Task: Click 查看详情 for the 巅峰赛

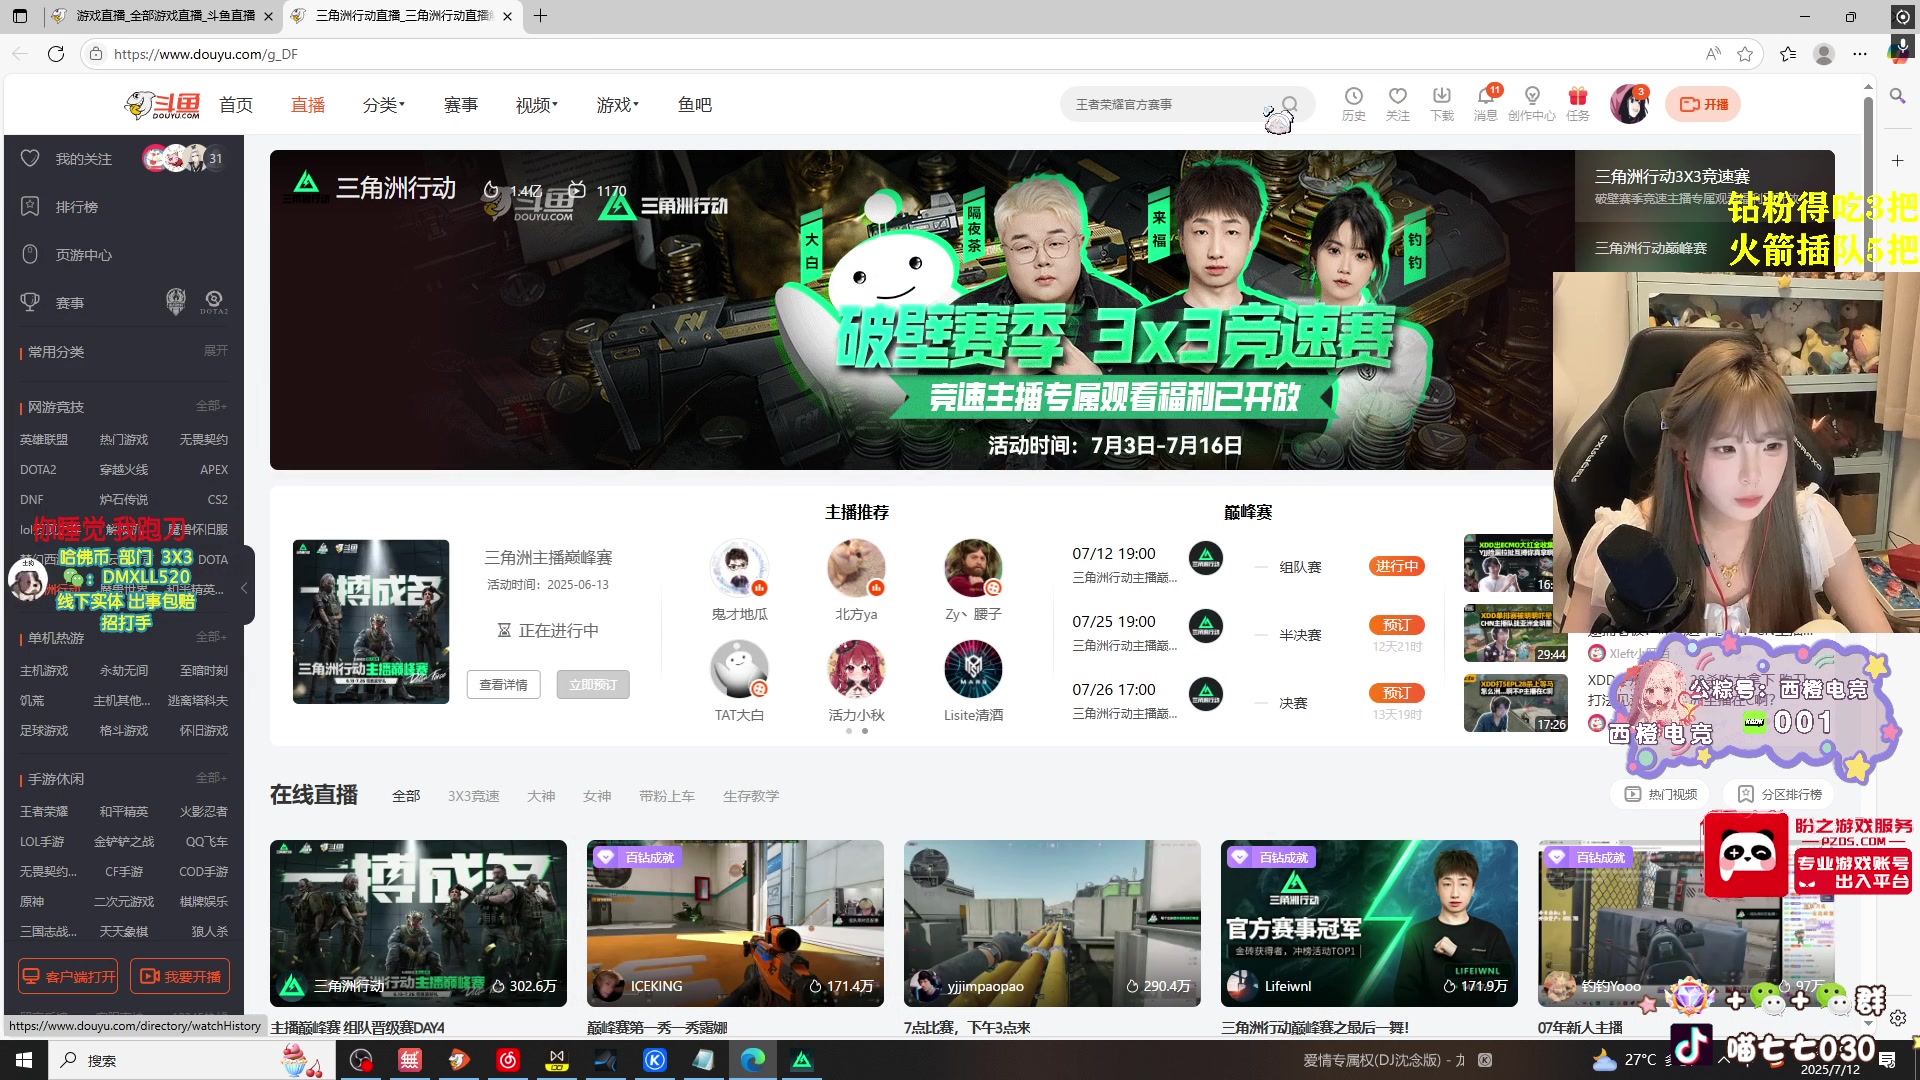Action: 503,685
